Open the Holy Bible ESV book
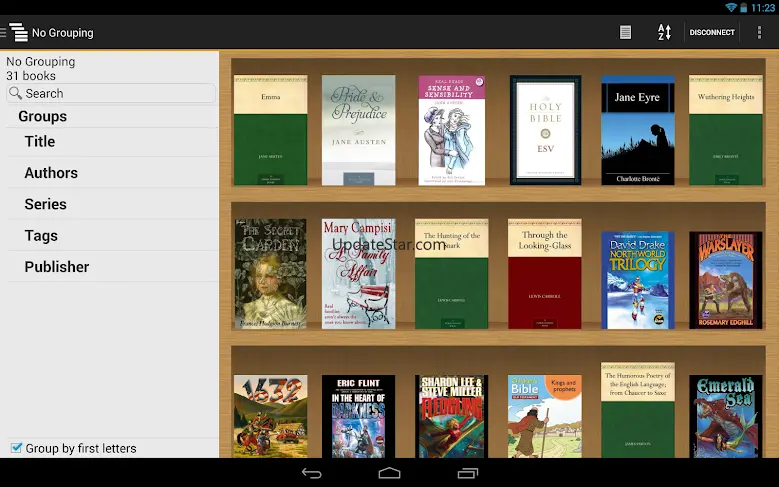 click(545, 130)
